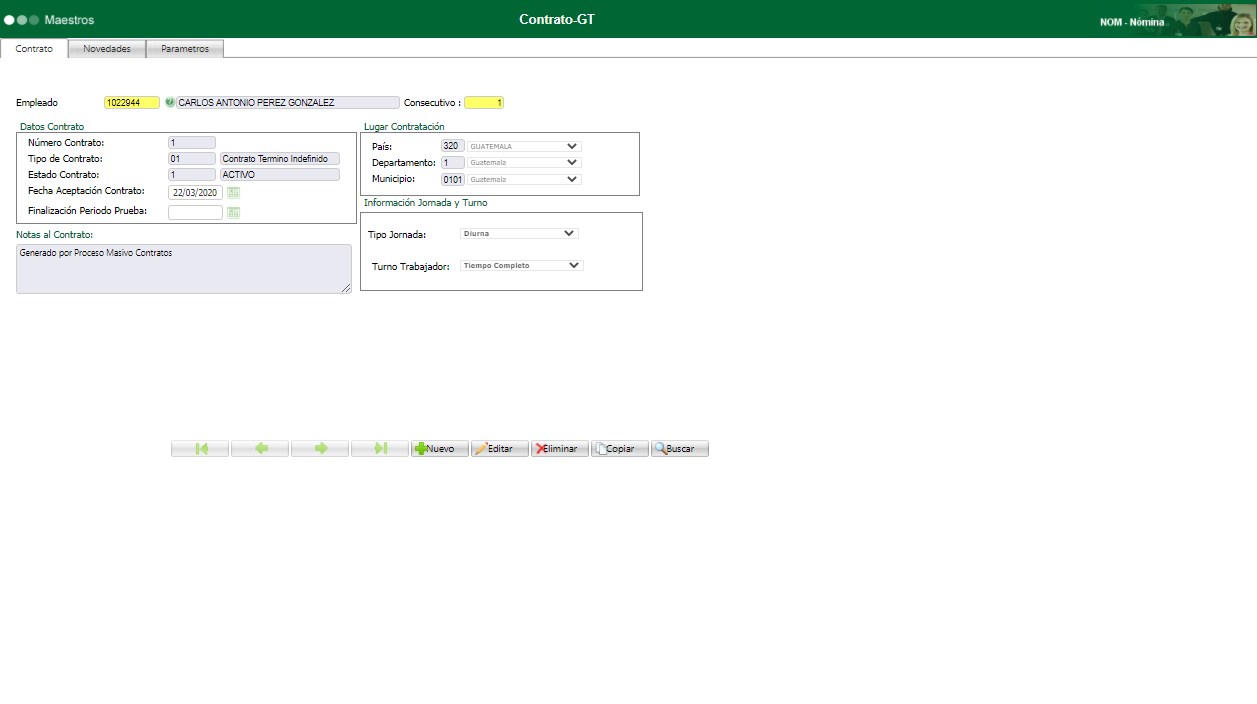Screen dimensions: 1257x704
Task: Jump to the last record arrow
Action: [x=380, y=449]
